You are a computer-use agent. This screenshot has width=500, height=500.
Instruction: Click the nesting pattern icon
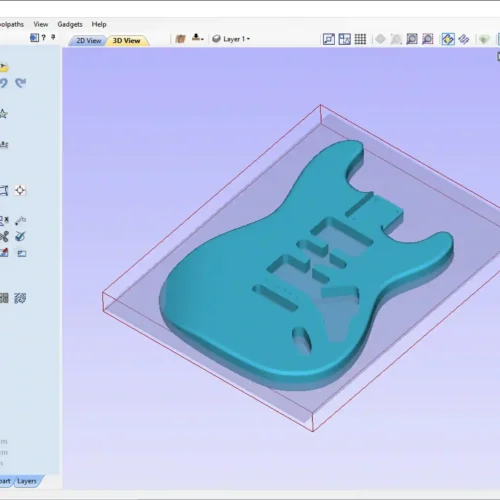[20, 298]
